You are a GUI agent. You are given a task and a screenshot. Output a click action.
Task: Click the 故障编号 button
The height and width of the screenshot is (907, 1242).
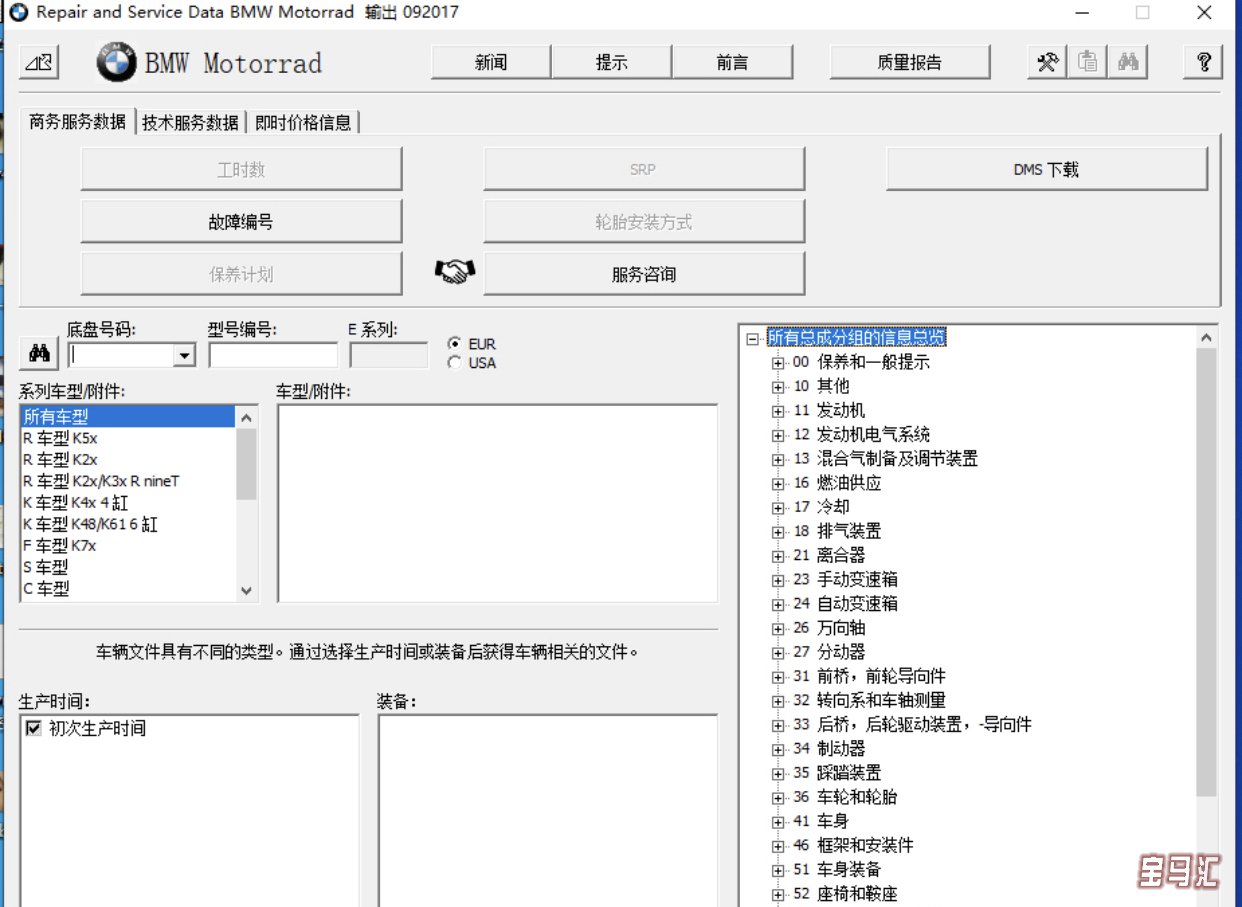241,222
